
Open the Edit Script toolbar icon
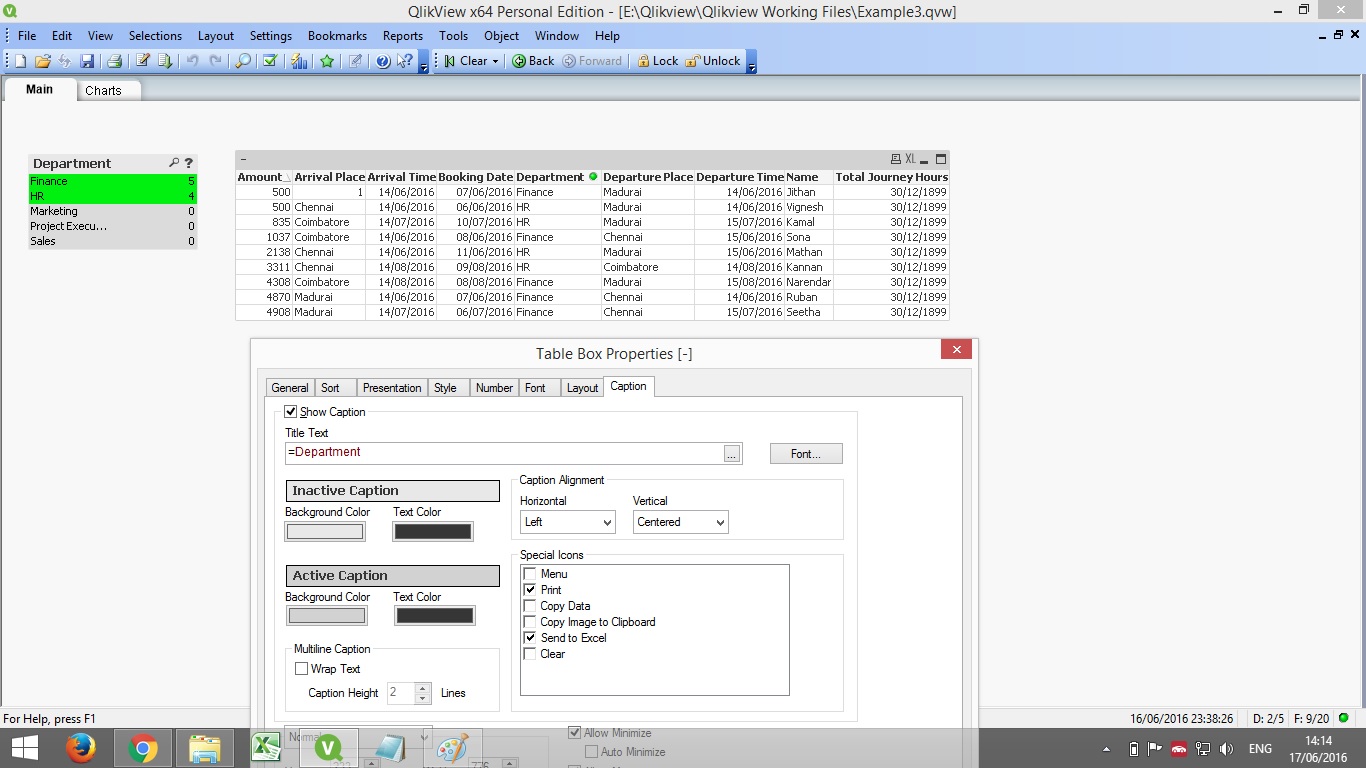pos(143,61)
